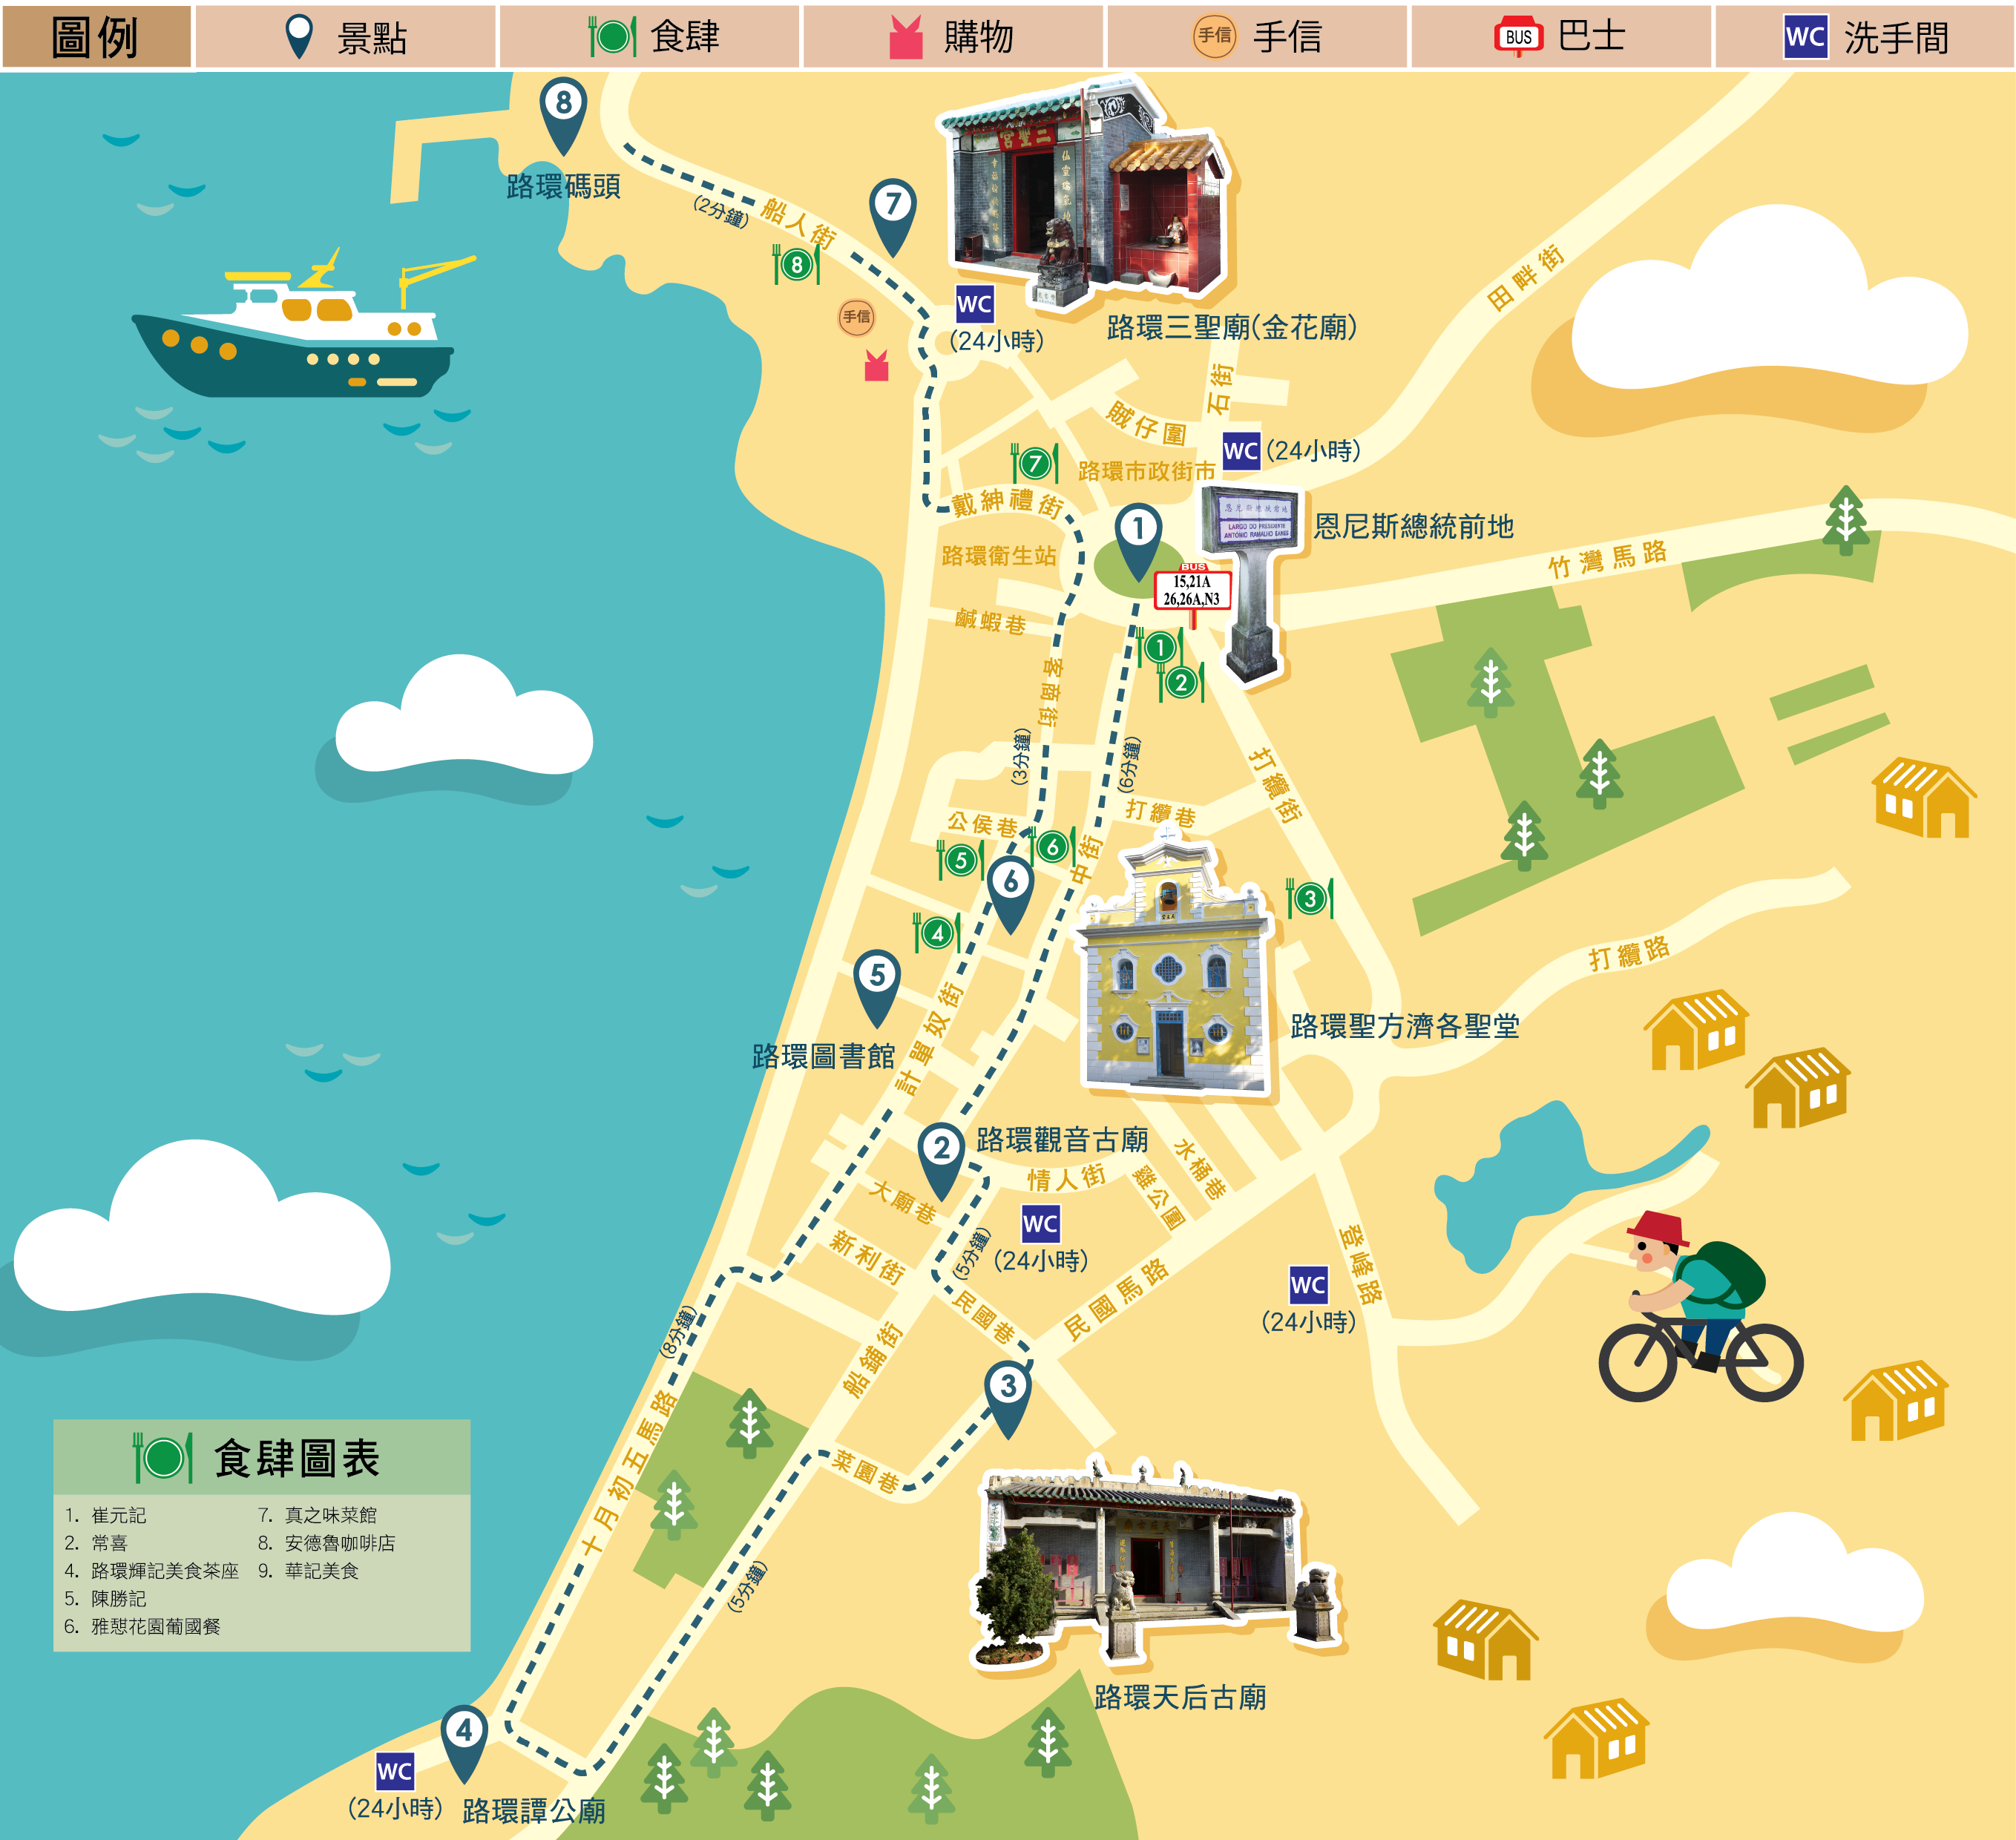Viewport: 2016px width, 1840px height.
Task: Select the 景點 legend tab
Action: coord(345,37)
